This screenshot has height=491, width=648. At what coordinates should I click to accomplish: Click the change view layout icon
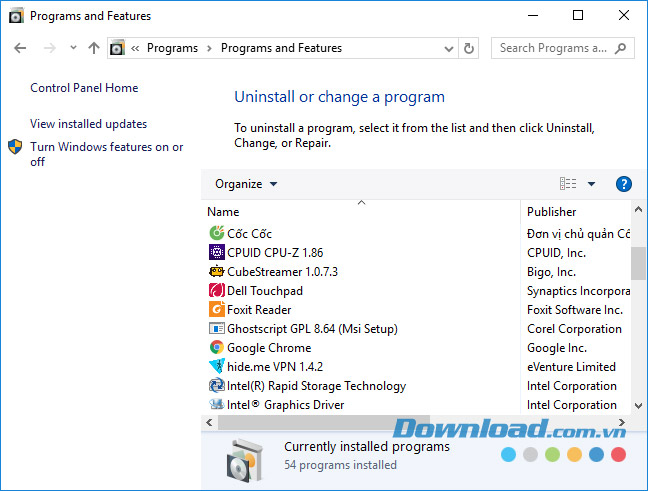point(568,184)
